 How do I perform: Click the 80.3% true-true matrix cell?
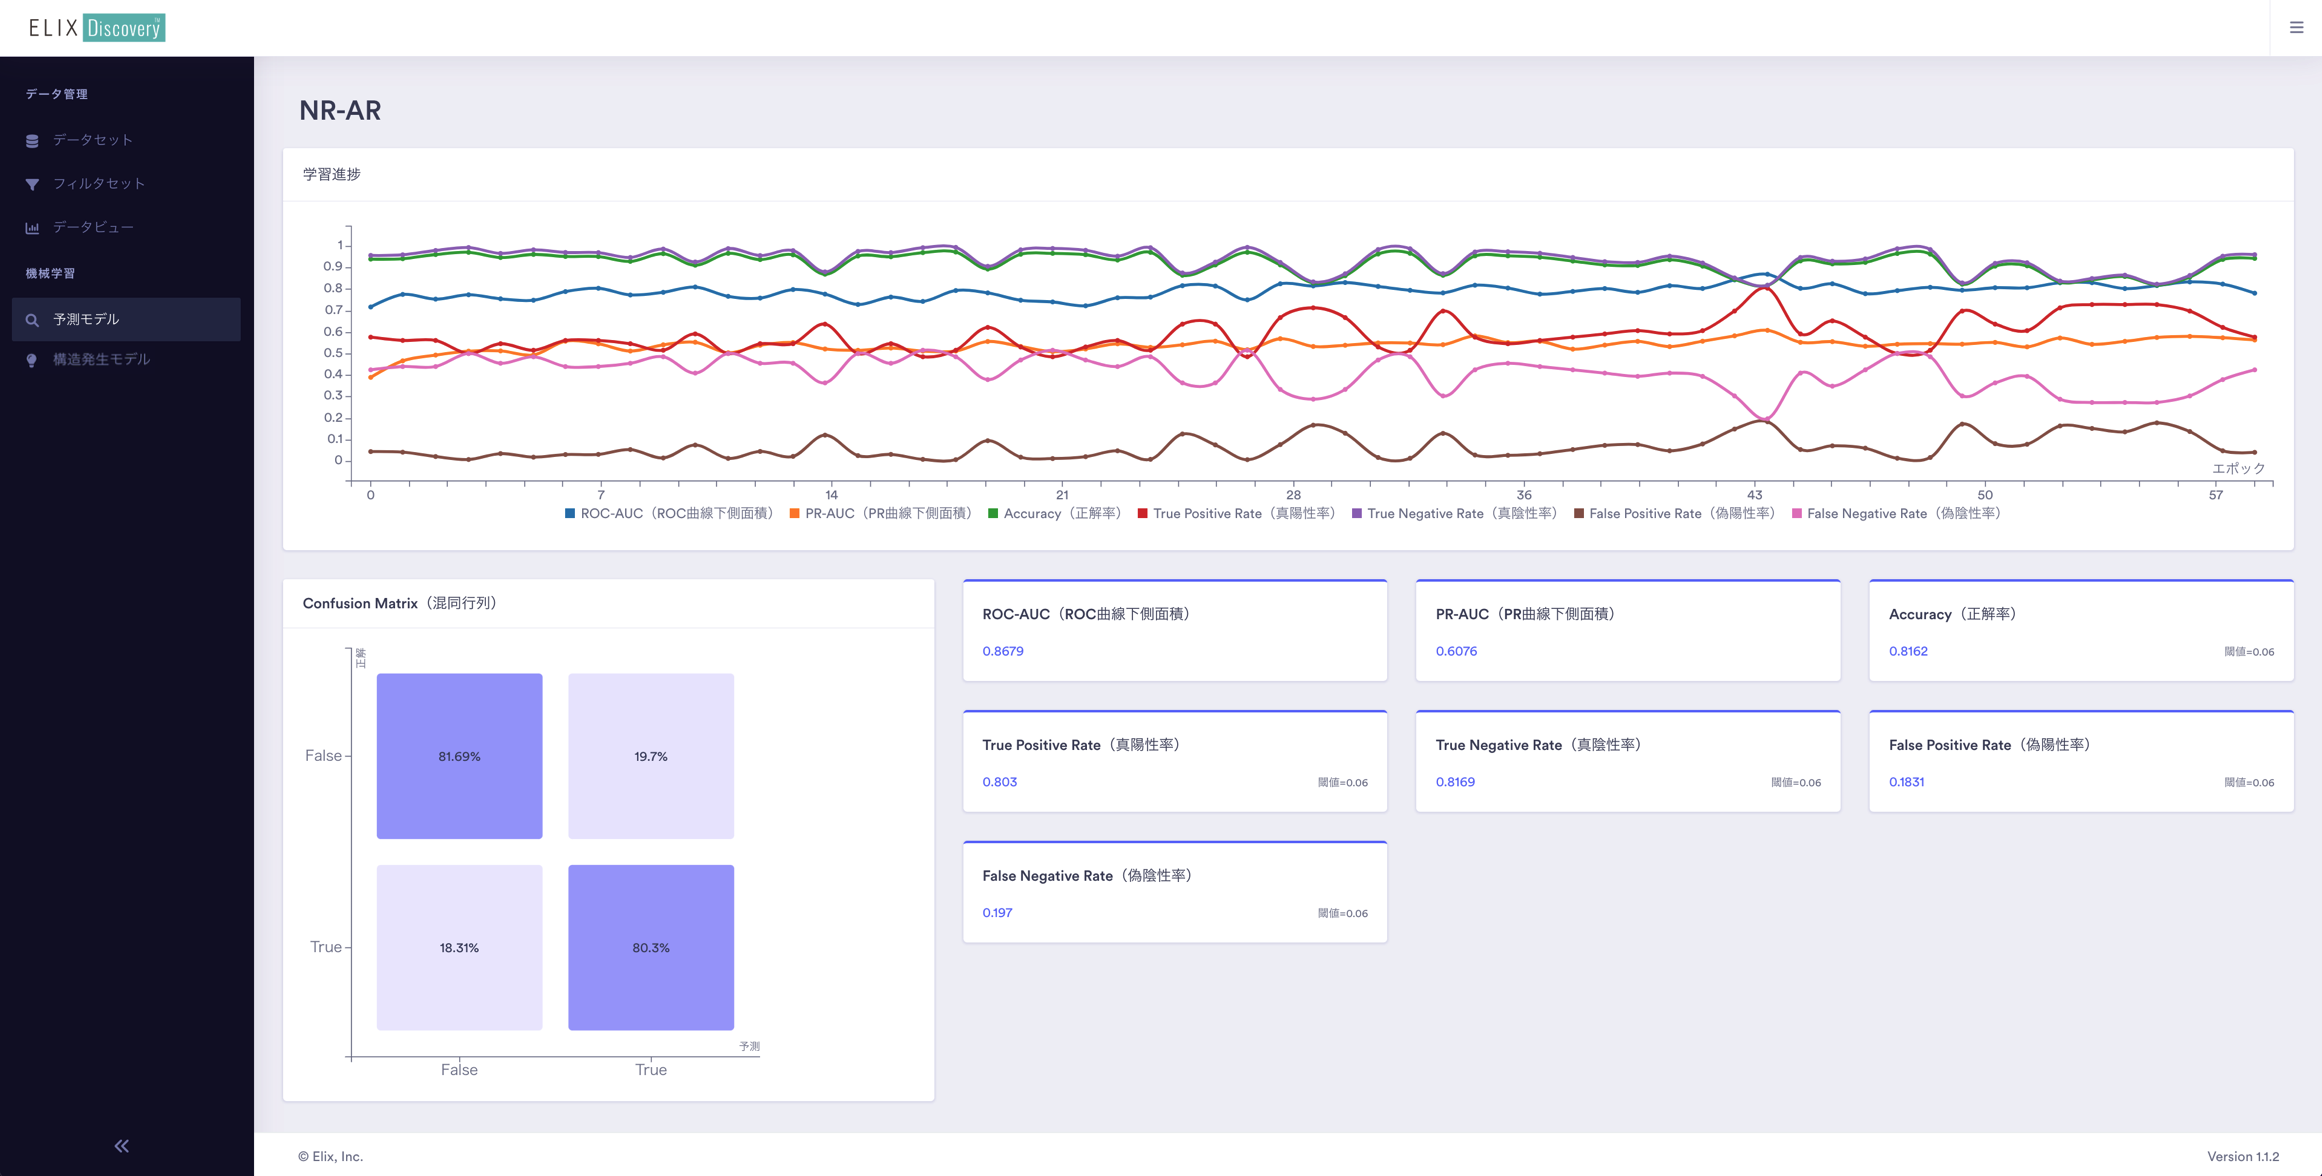click(651, 947)
